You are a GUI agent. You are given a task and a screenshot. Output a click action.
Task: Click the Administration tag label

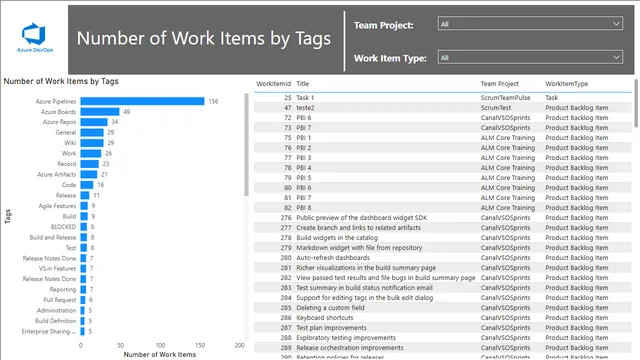[56, 311]
